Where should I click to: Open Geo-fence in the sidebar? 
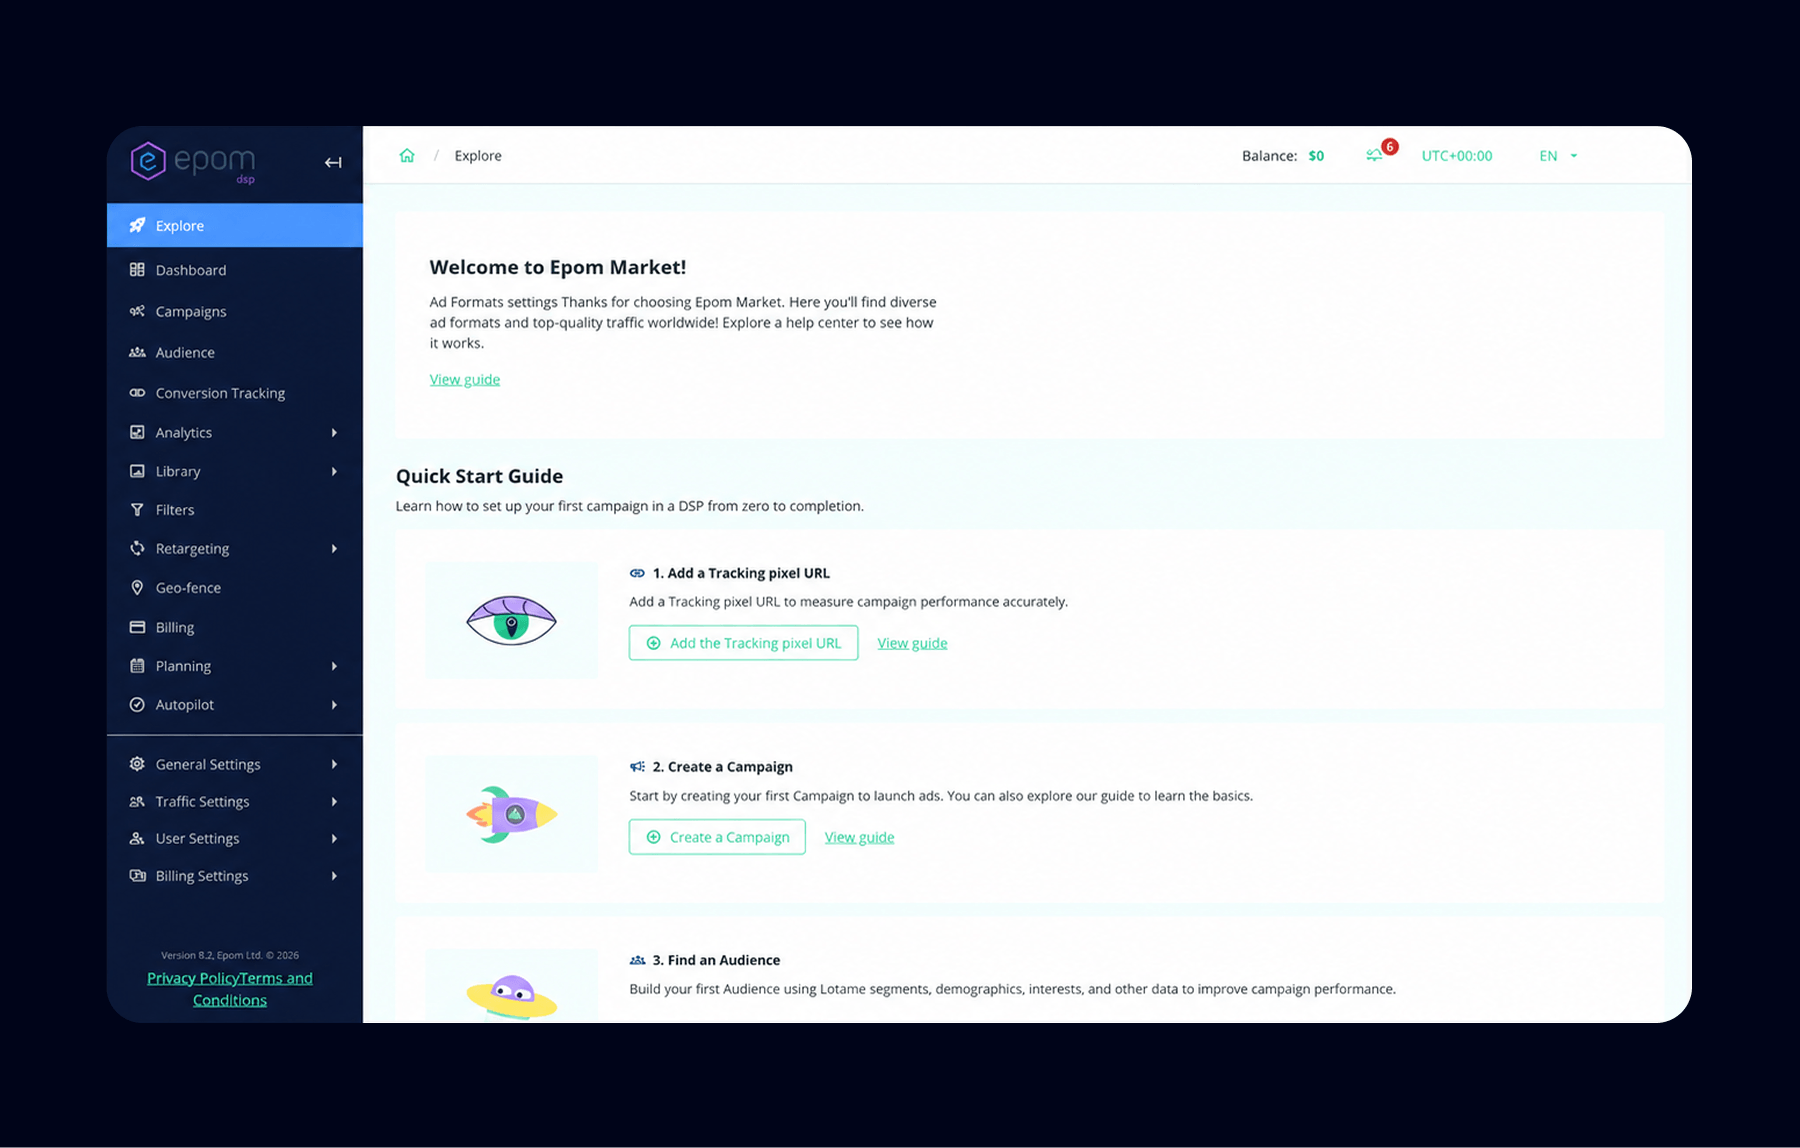(x=235, y=588)
